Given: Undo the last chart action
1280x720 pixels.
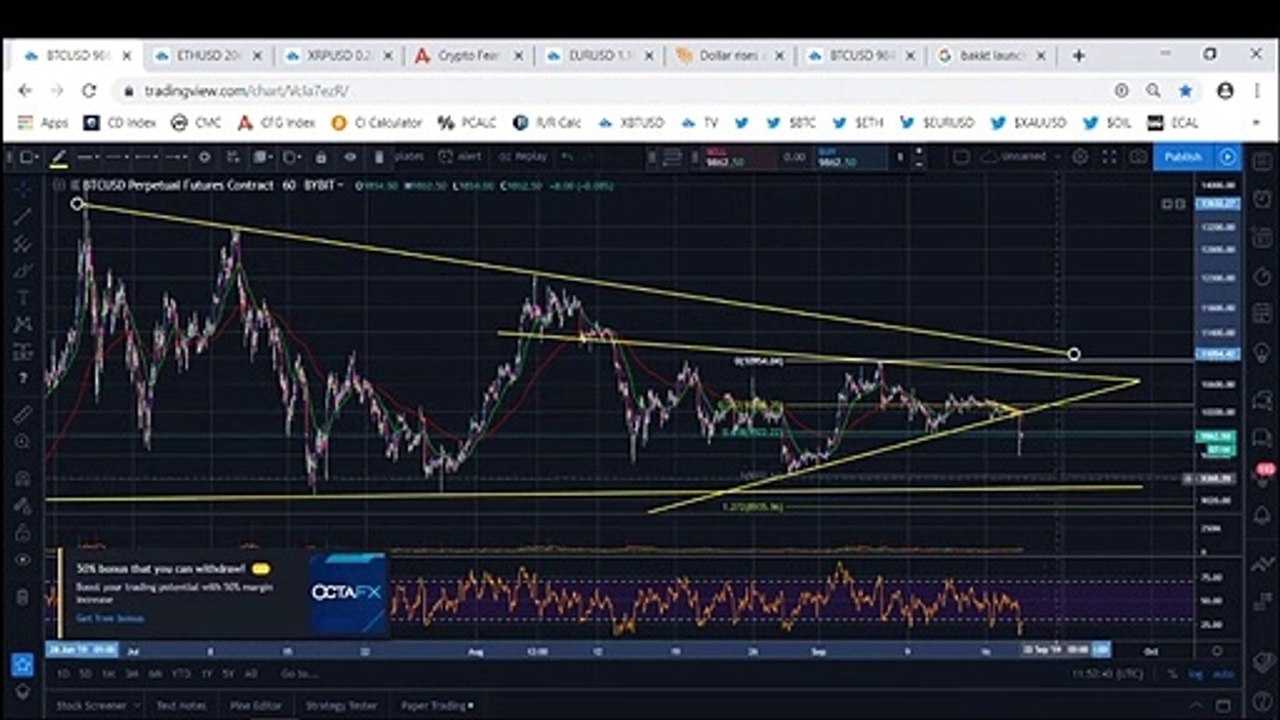Looking at the screenshot, I should (x=567, y=157).
